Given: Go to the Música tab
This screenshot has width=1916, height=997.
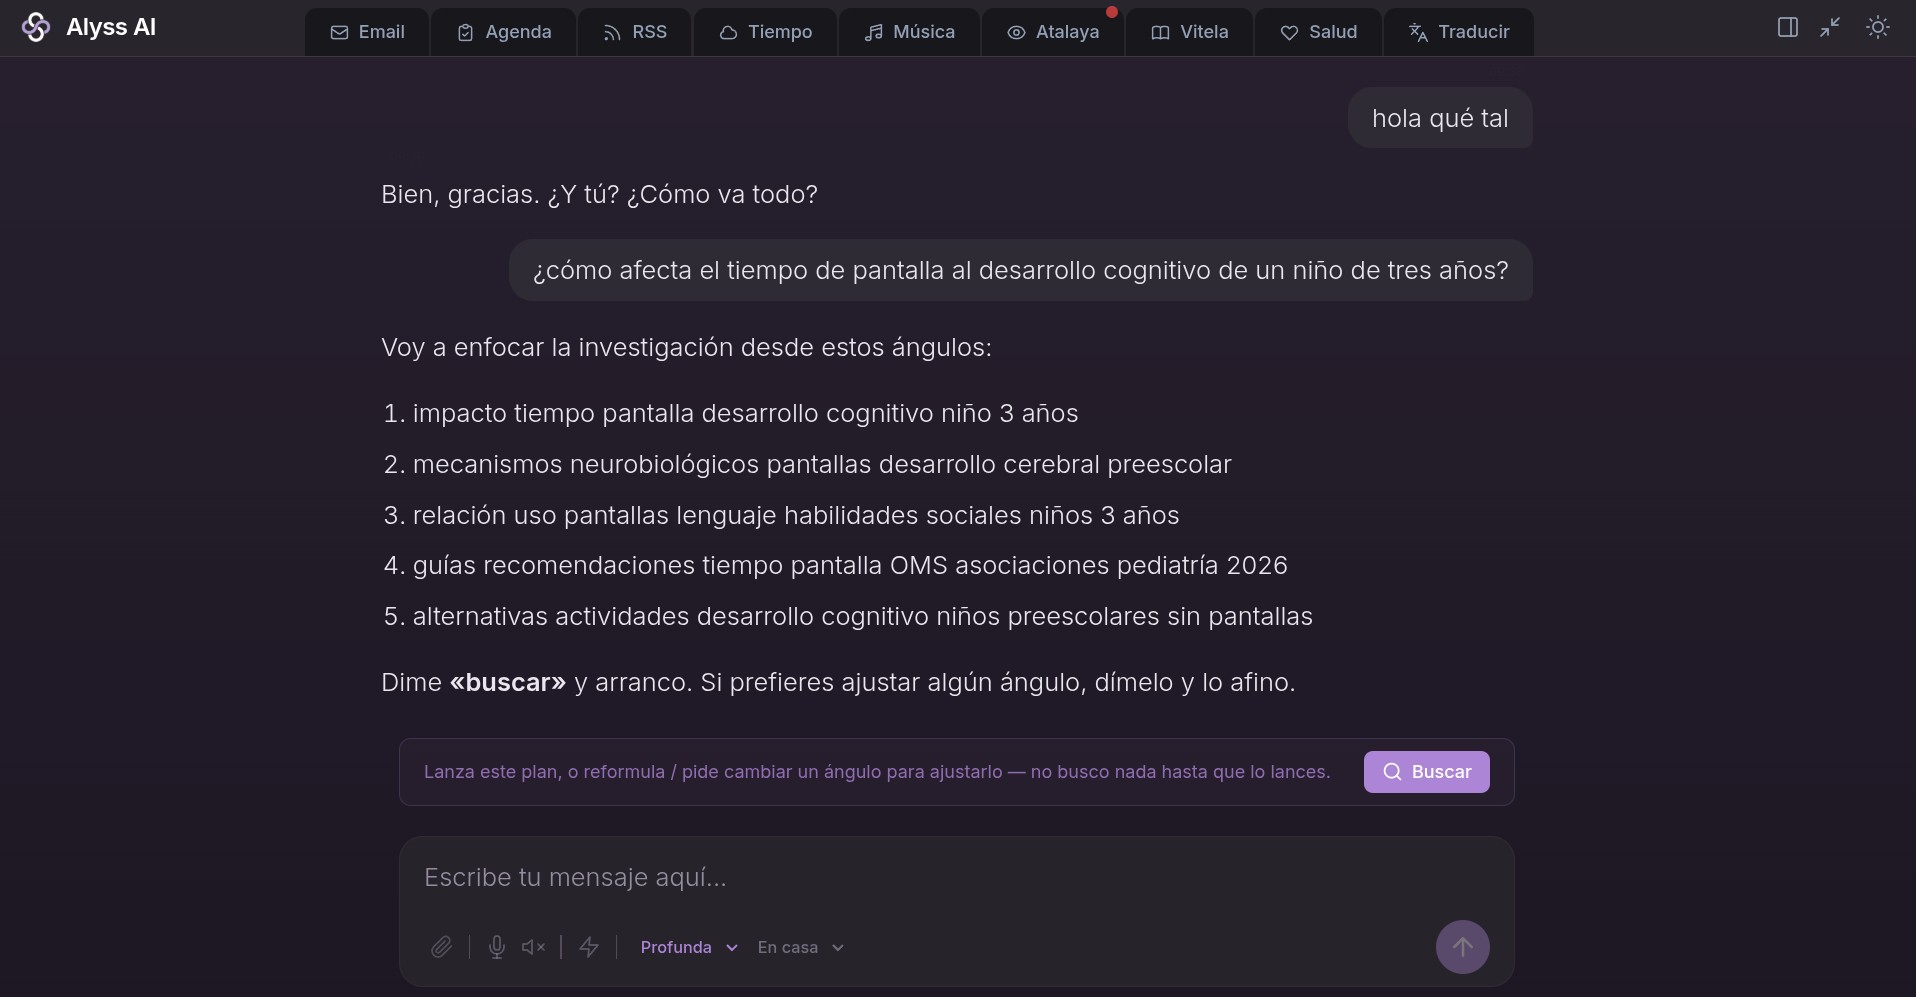Looking at the screenshot, I should pyautogui.click(x=910, y=32).
